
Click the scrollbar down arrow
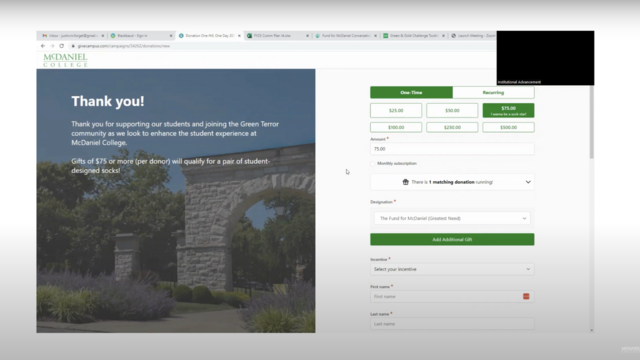(x=591, y=330)
